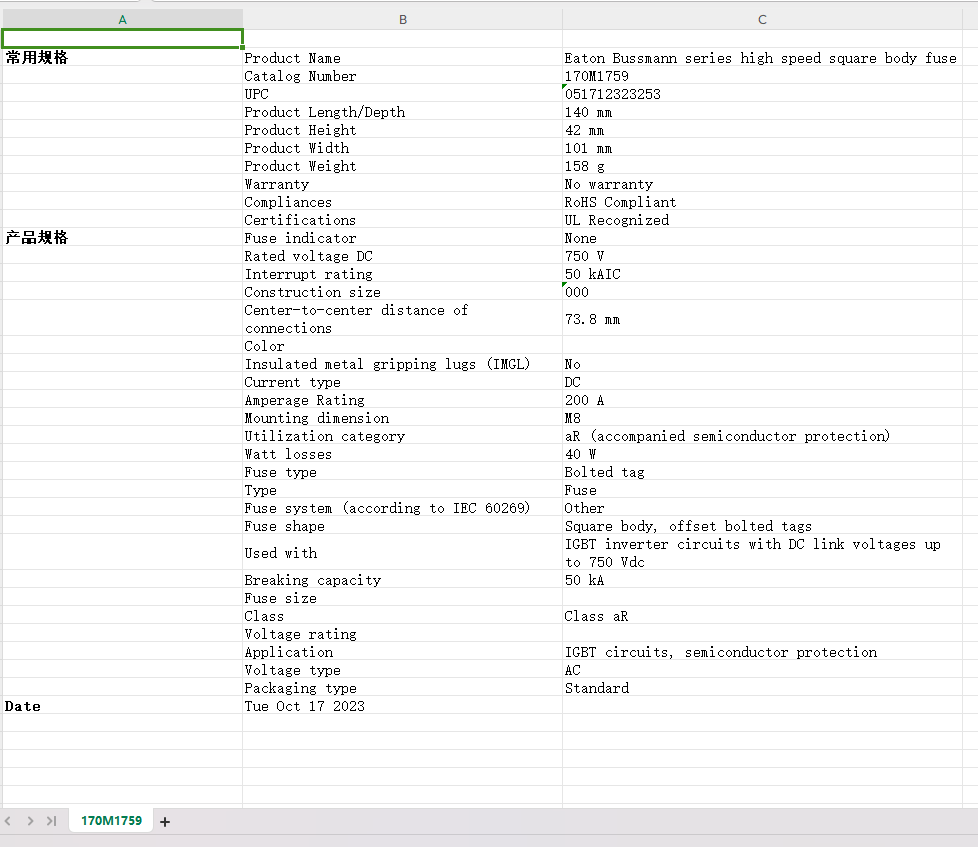Select the 140 mm value cell
The height and width of the screenshot is (847, 978).
pos(762,112)
